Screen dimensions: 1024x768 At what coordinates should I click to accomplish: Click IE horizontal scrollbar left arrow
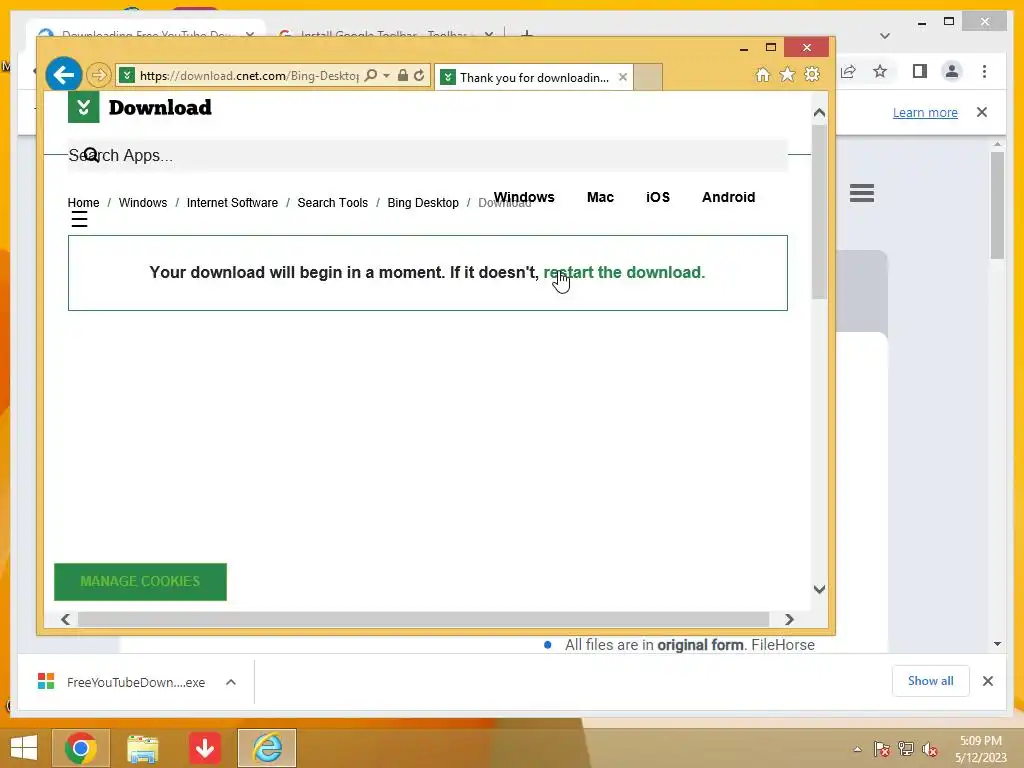pyautogui.click(x=65, y=619)
